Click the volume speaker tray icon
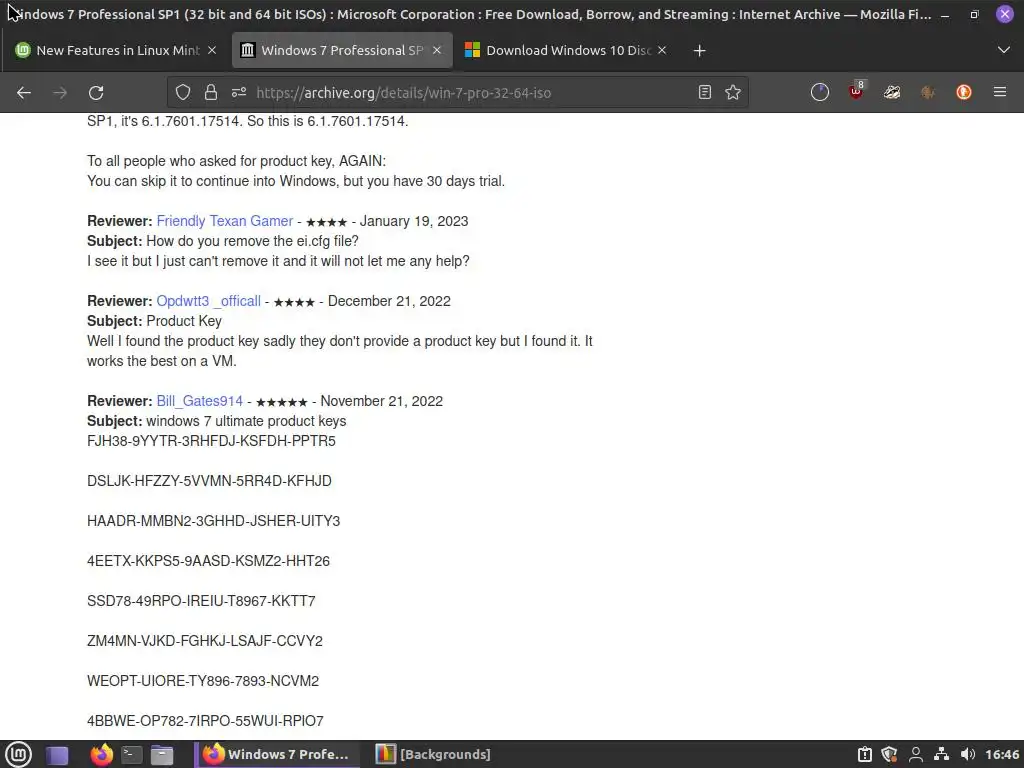The height and width of the screenshot is (768, 1024). pyautogui.click(x=968, y=755)
